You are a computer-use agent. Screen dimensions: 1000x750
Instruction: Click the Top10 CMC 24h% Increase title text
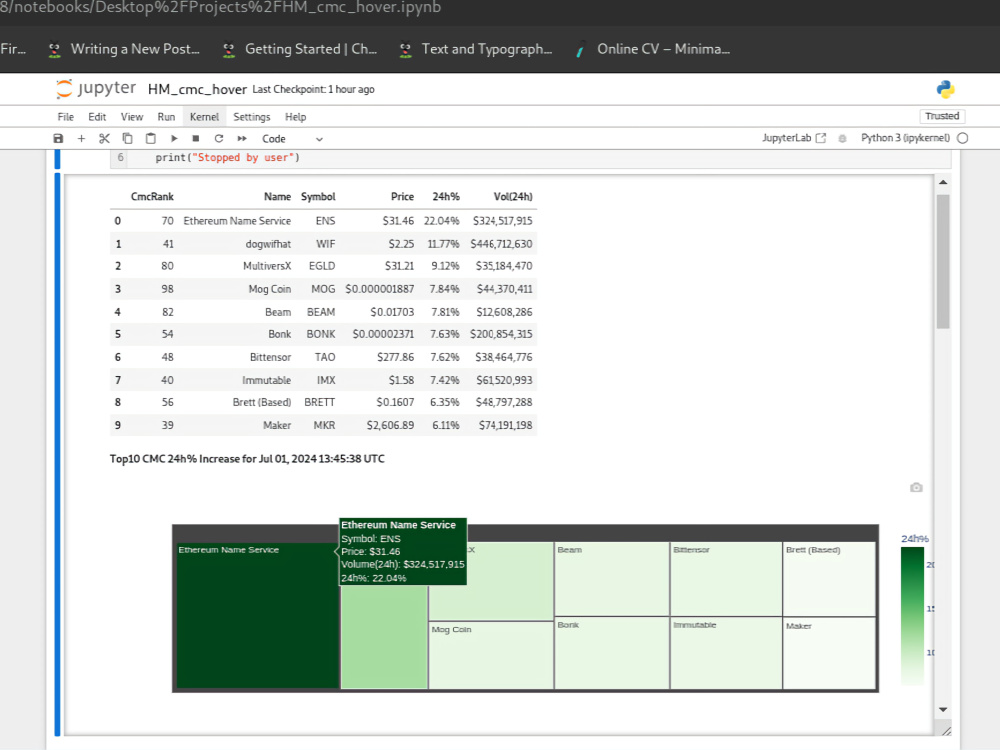pos(247,459)
